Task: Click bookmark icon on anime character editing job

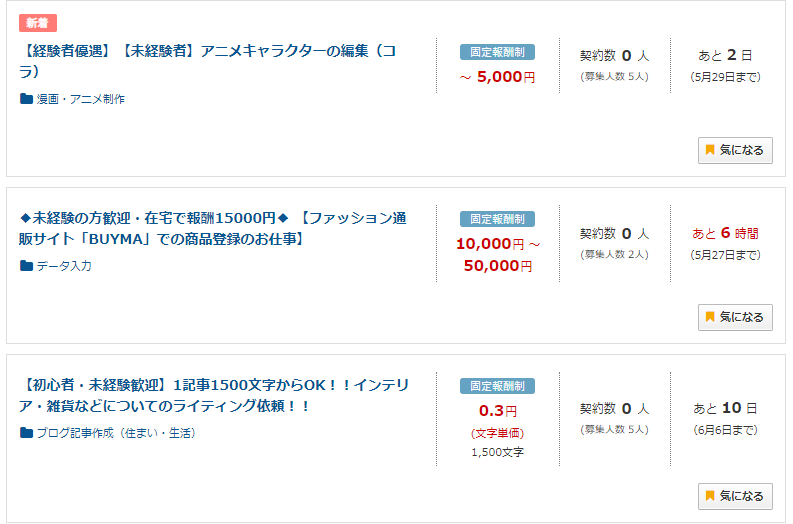Action: [710, 150]
